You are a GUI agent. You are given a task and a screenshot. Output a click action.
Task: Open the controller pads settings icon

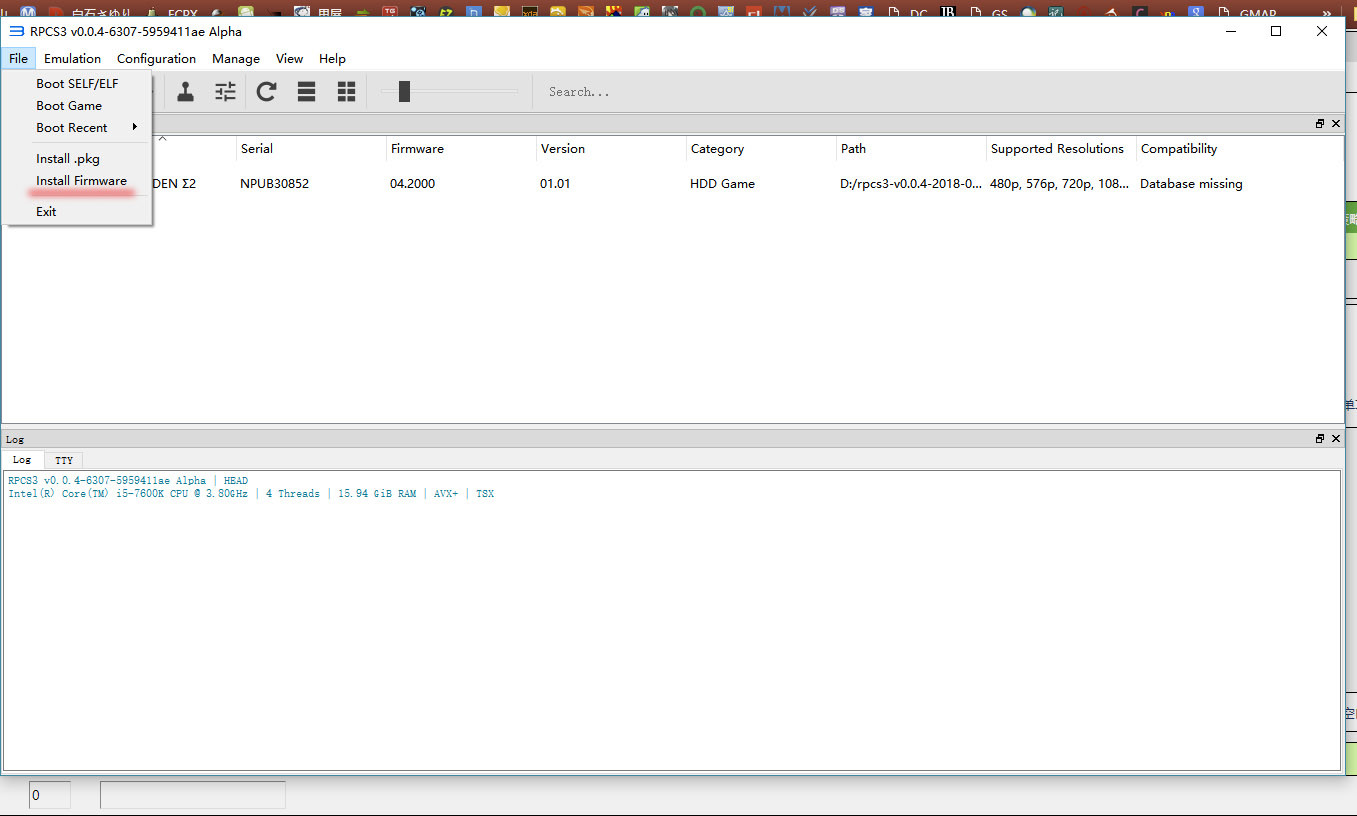(186, 92)
